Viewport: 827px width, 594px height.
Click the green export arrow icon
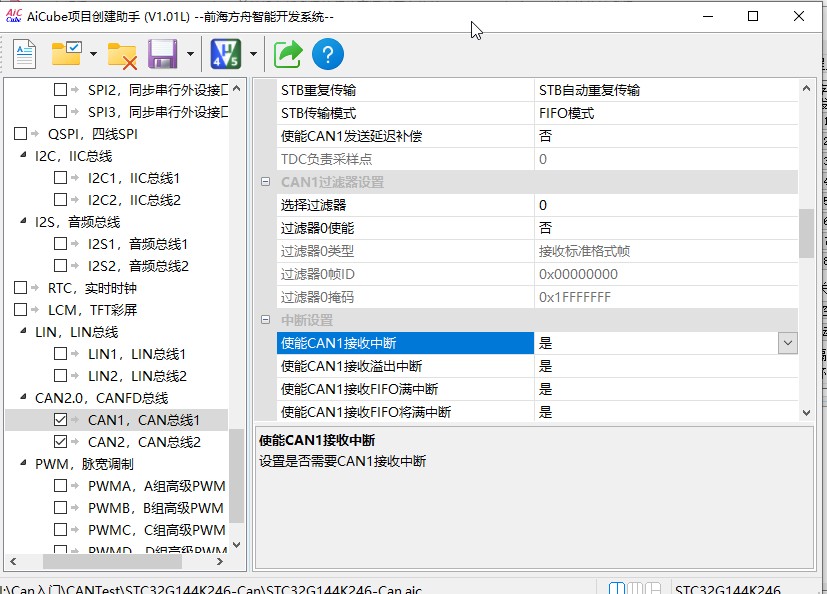287,54
